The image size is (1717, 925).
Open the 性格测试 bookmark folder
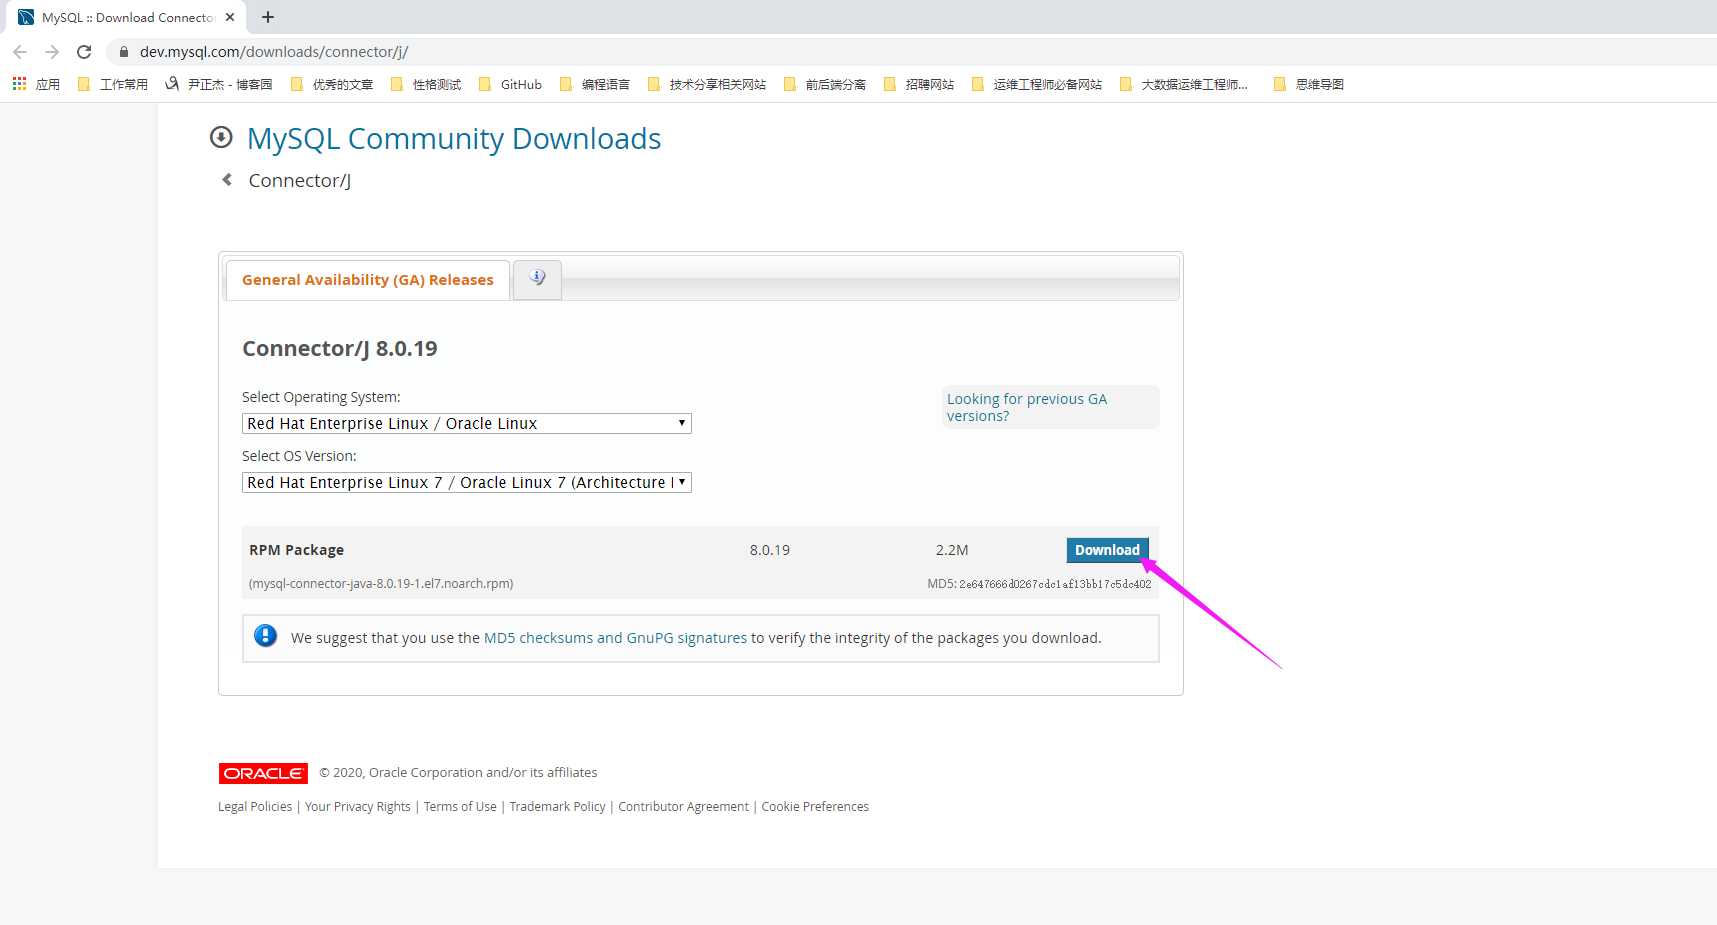click(x=426, y=84)
